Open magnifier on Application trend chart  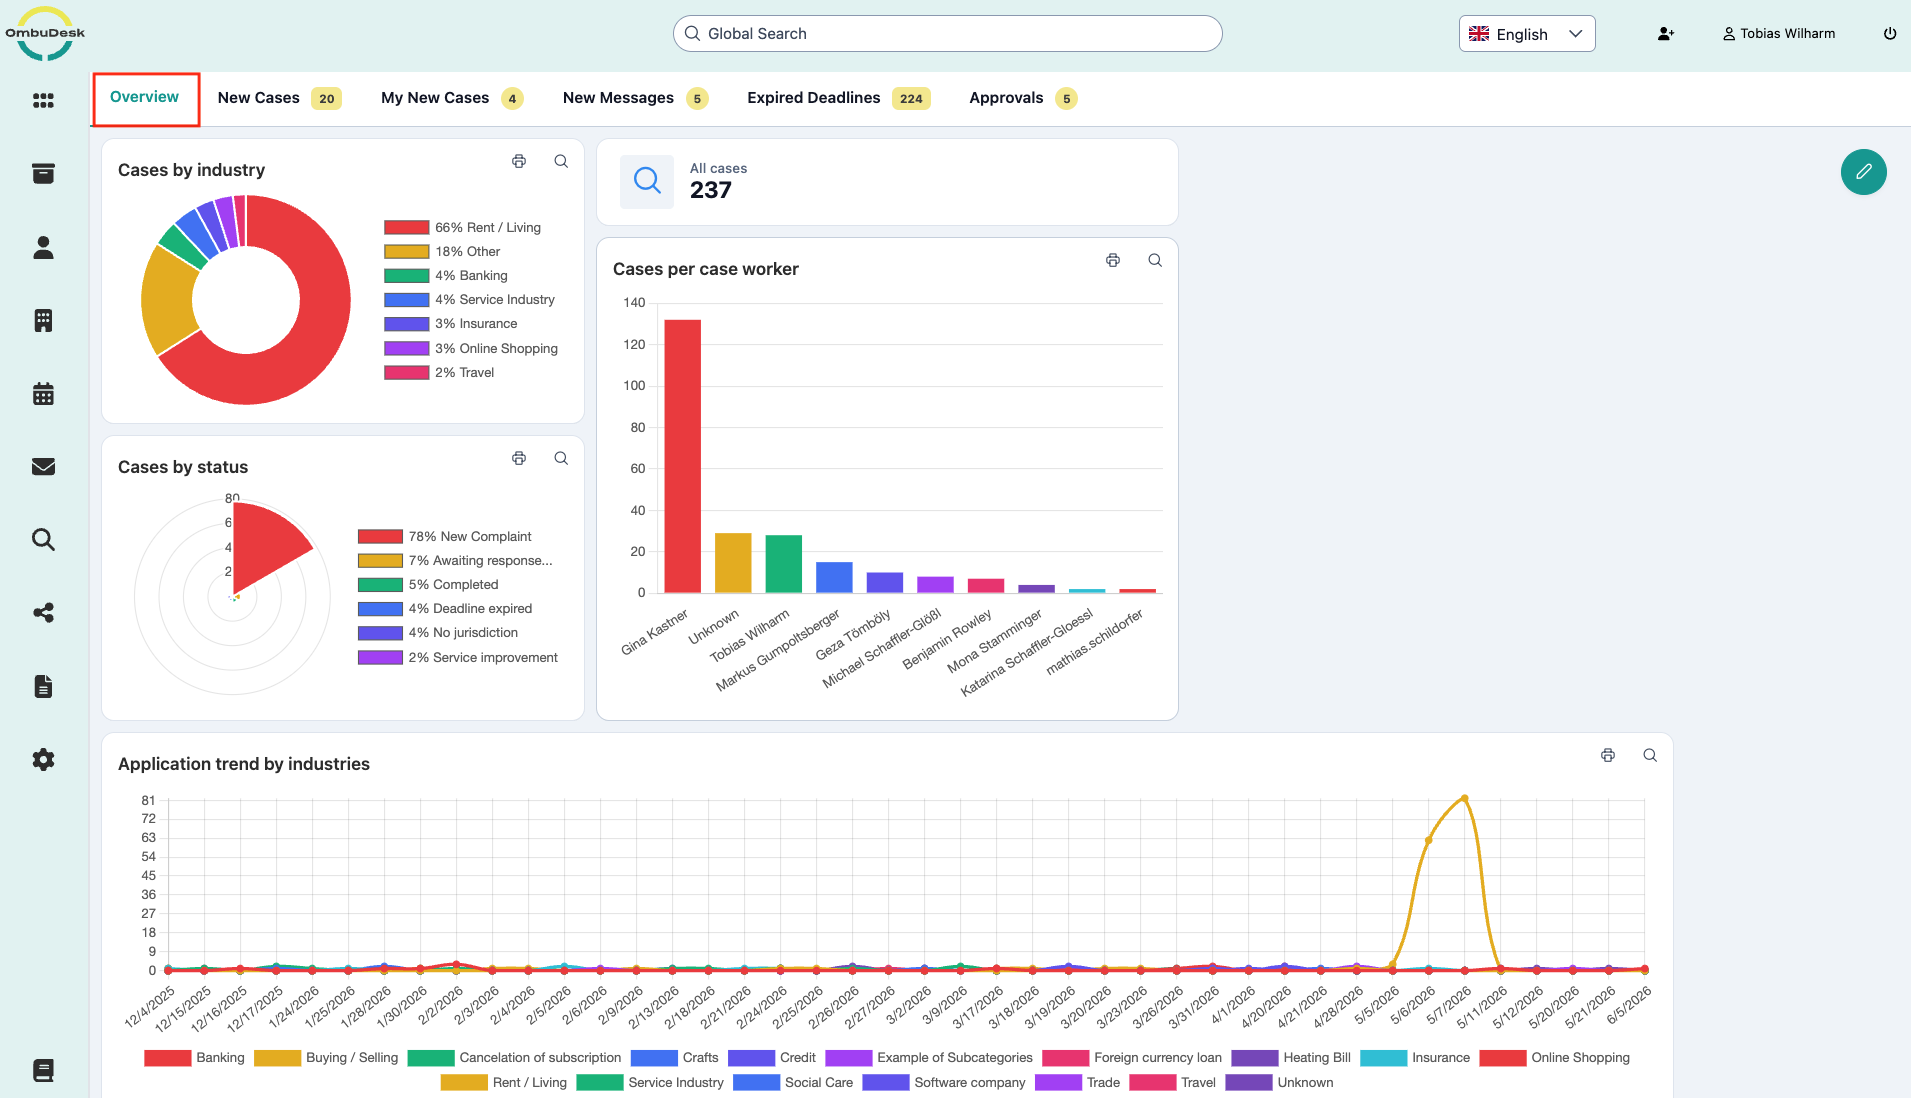pyautogui.click(x=1650, y=755)
